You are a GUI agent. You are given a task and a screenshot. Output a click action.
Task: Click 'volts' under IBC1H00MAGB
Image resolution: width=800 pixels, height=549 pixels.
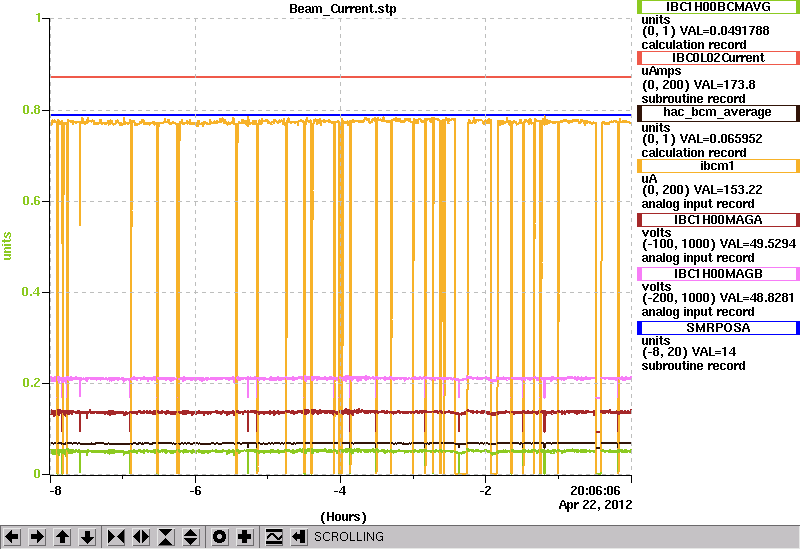656,287
